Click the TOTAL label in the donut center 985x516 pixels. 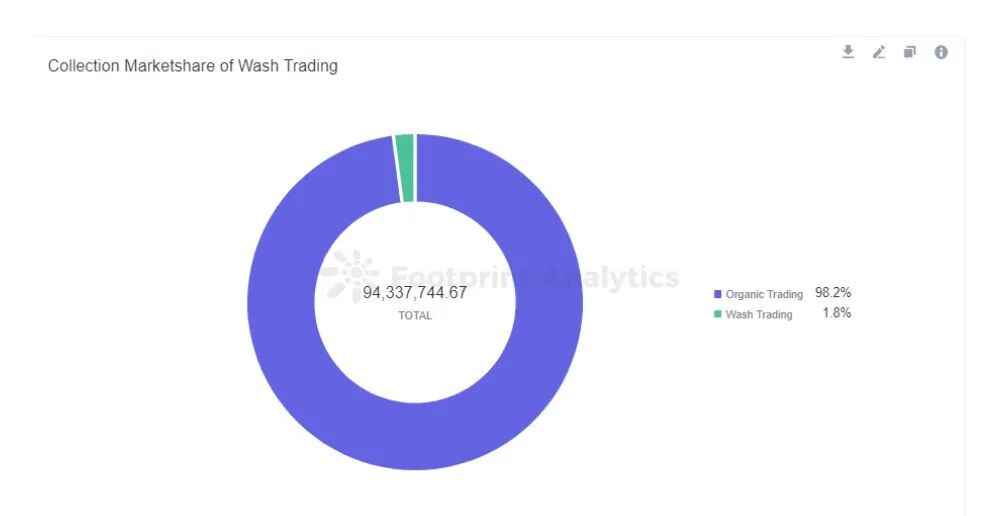point(415,316)
